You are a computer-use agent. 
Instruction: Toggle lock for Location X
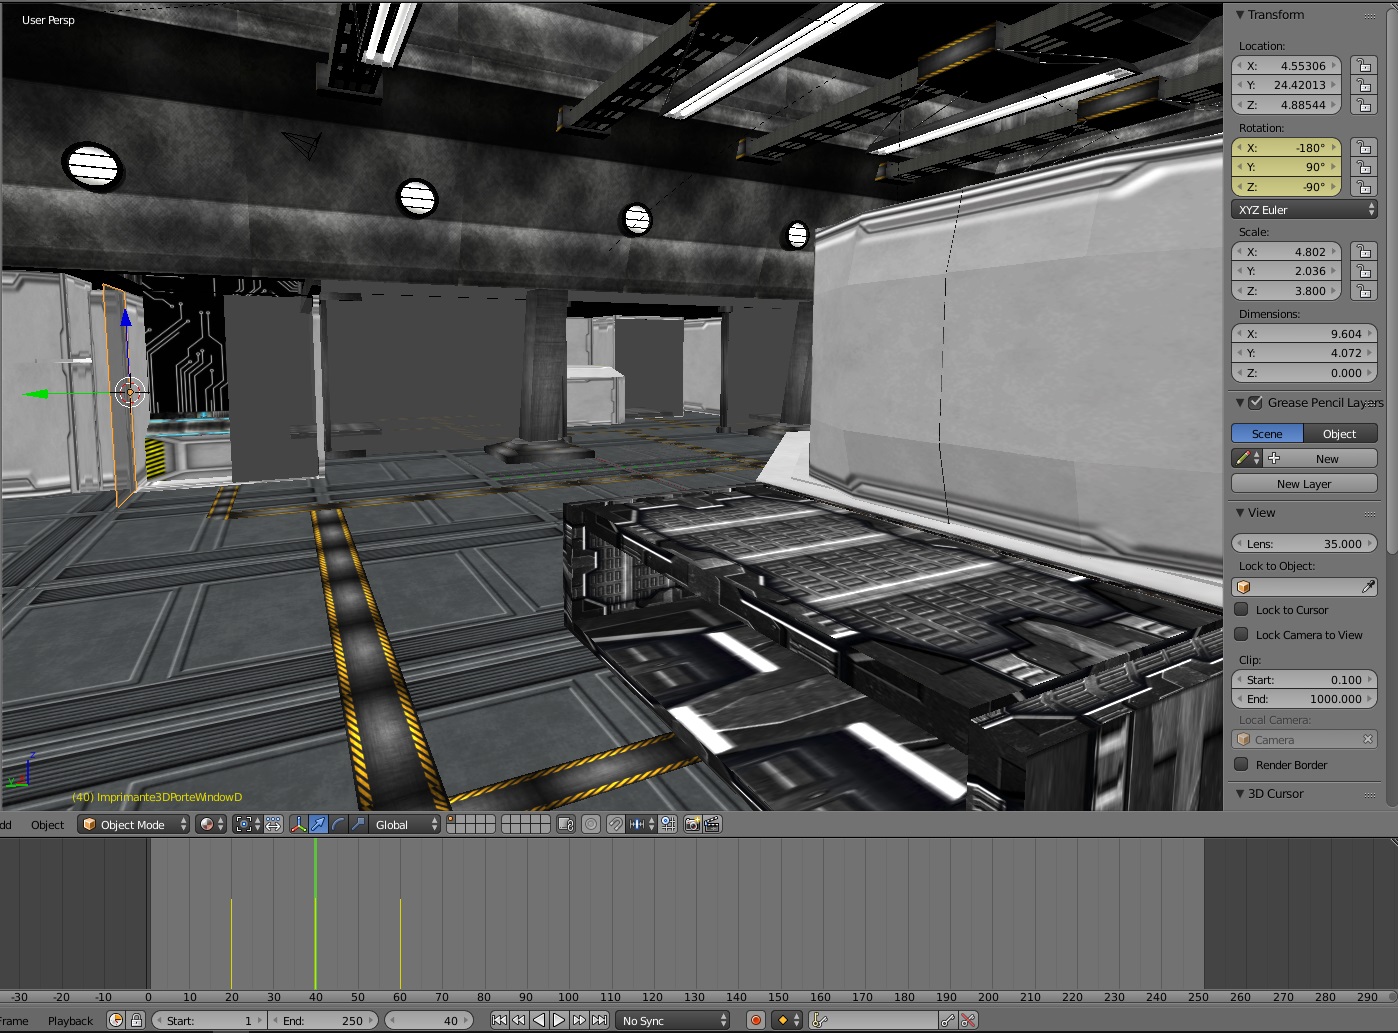(1363, 65)
